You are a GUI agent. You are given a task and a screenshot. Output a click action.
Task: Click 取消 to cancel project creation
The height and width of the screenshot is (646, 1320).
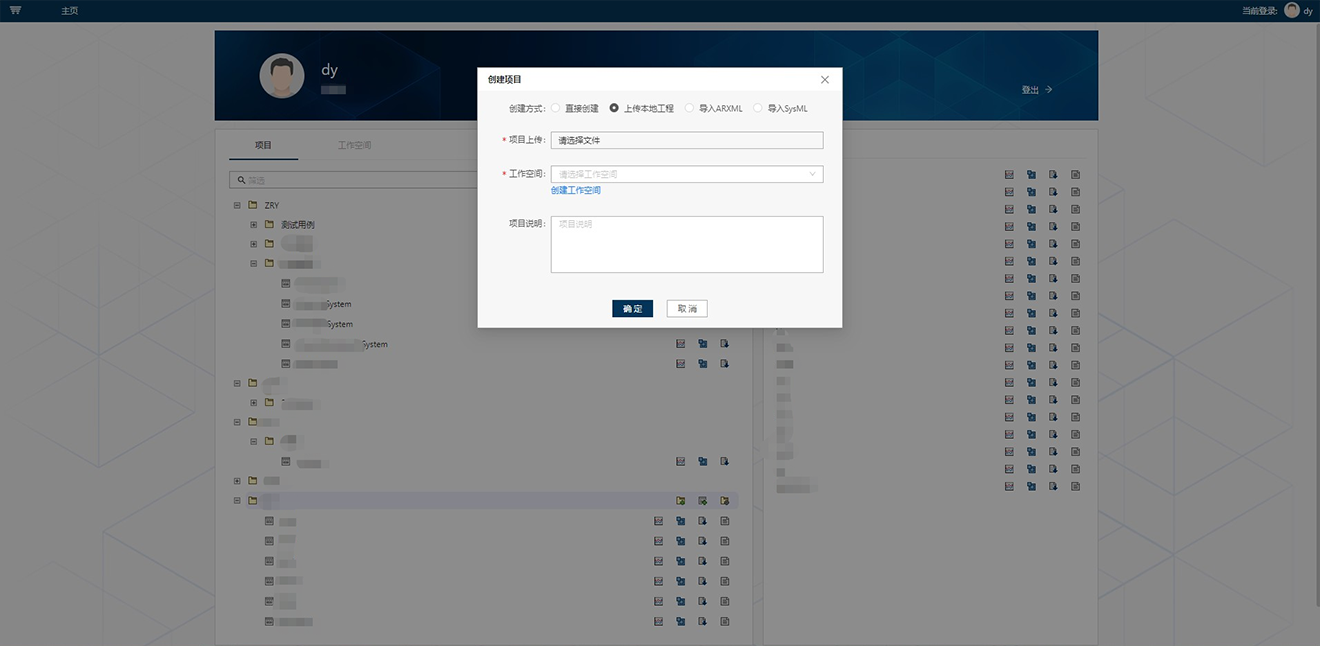tap(687, 309)
